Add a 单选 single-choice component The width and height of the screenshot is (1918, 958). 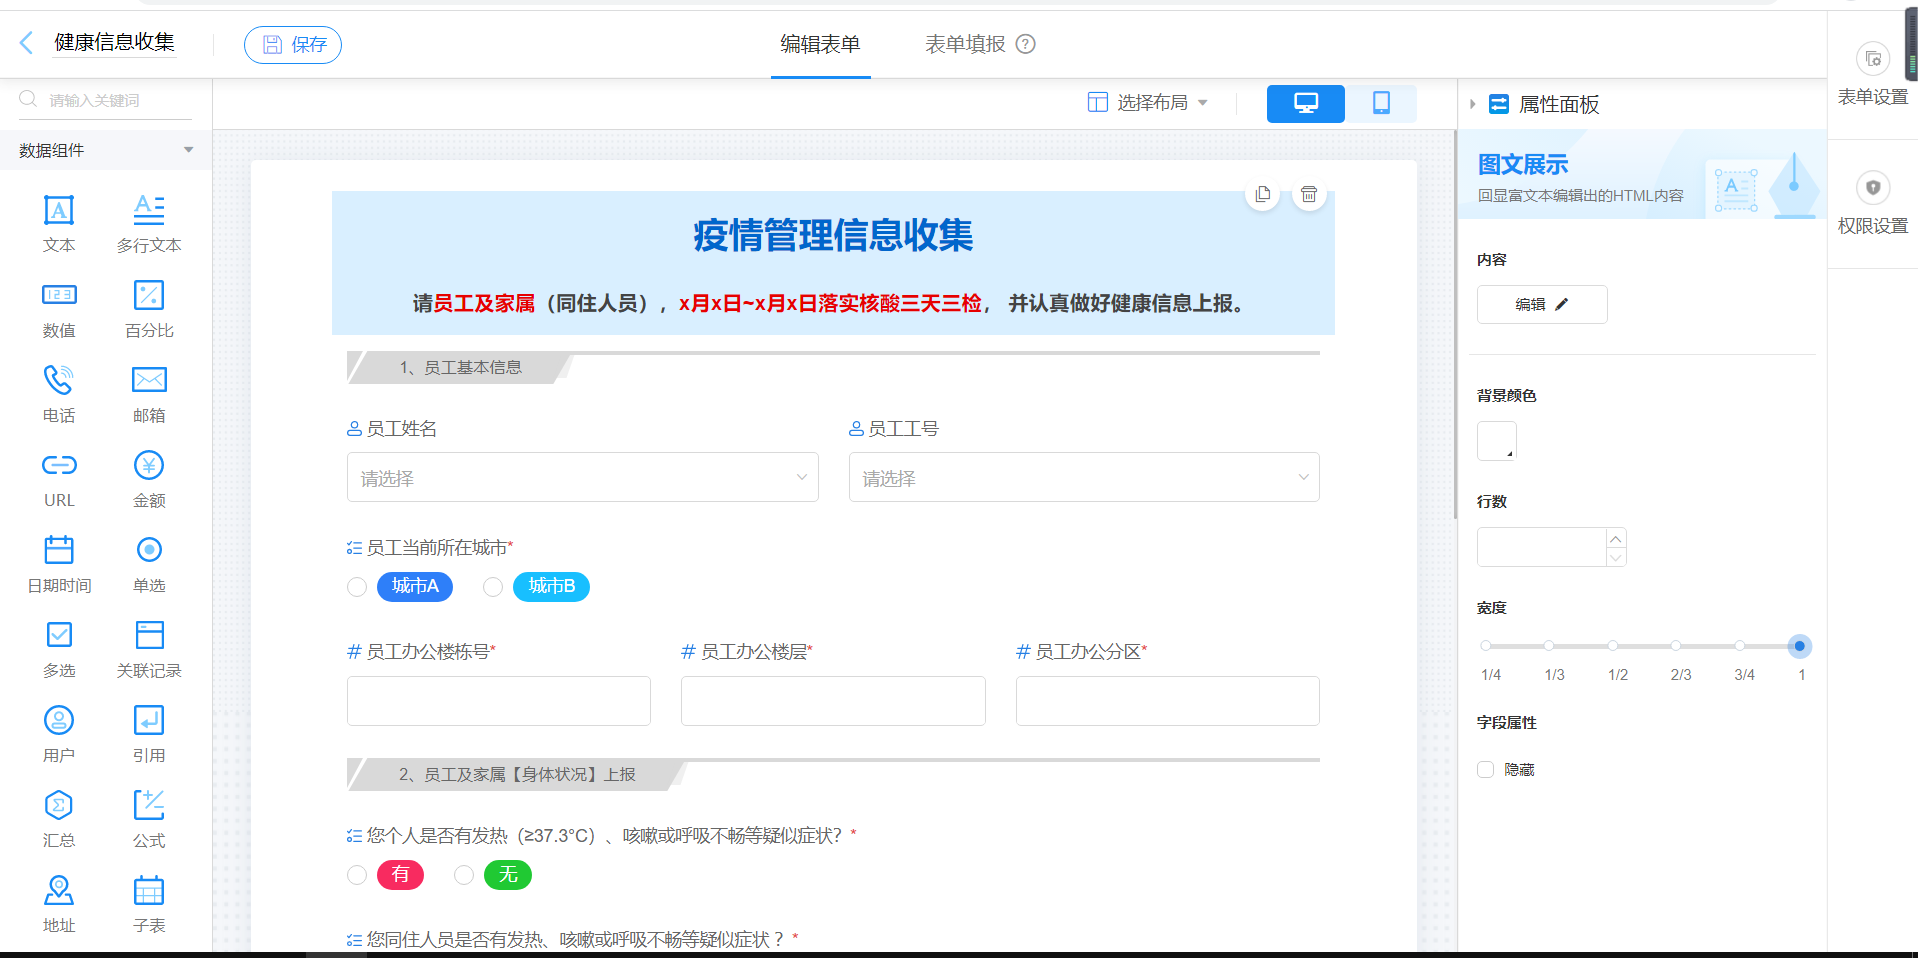pyautogui.click(x=149, y=564)
